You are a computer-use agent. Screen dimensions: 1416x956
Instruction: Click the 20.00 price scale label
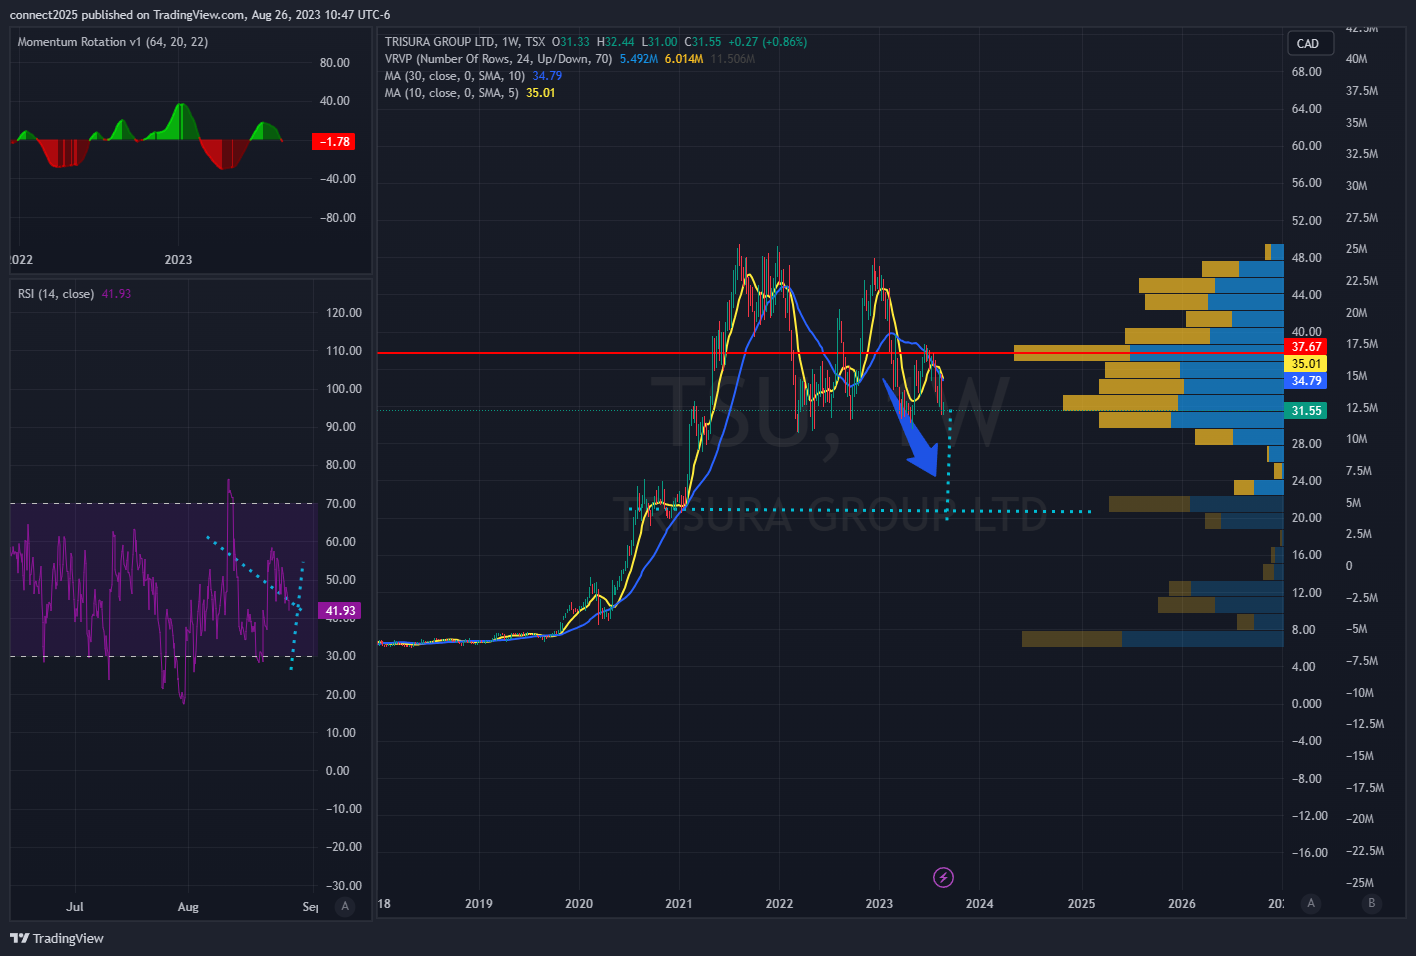pyautogui.click(x=1307, y=518)
